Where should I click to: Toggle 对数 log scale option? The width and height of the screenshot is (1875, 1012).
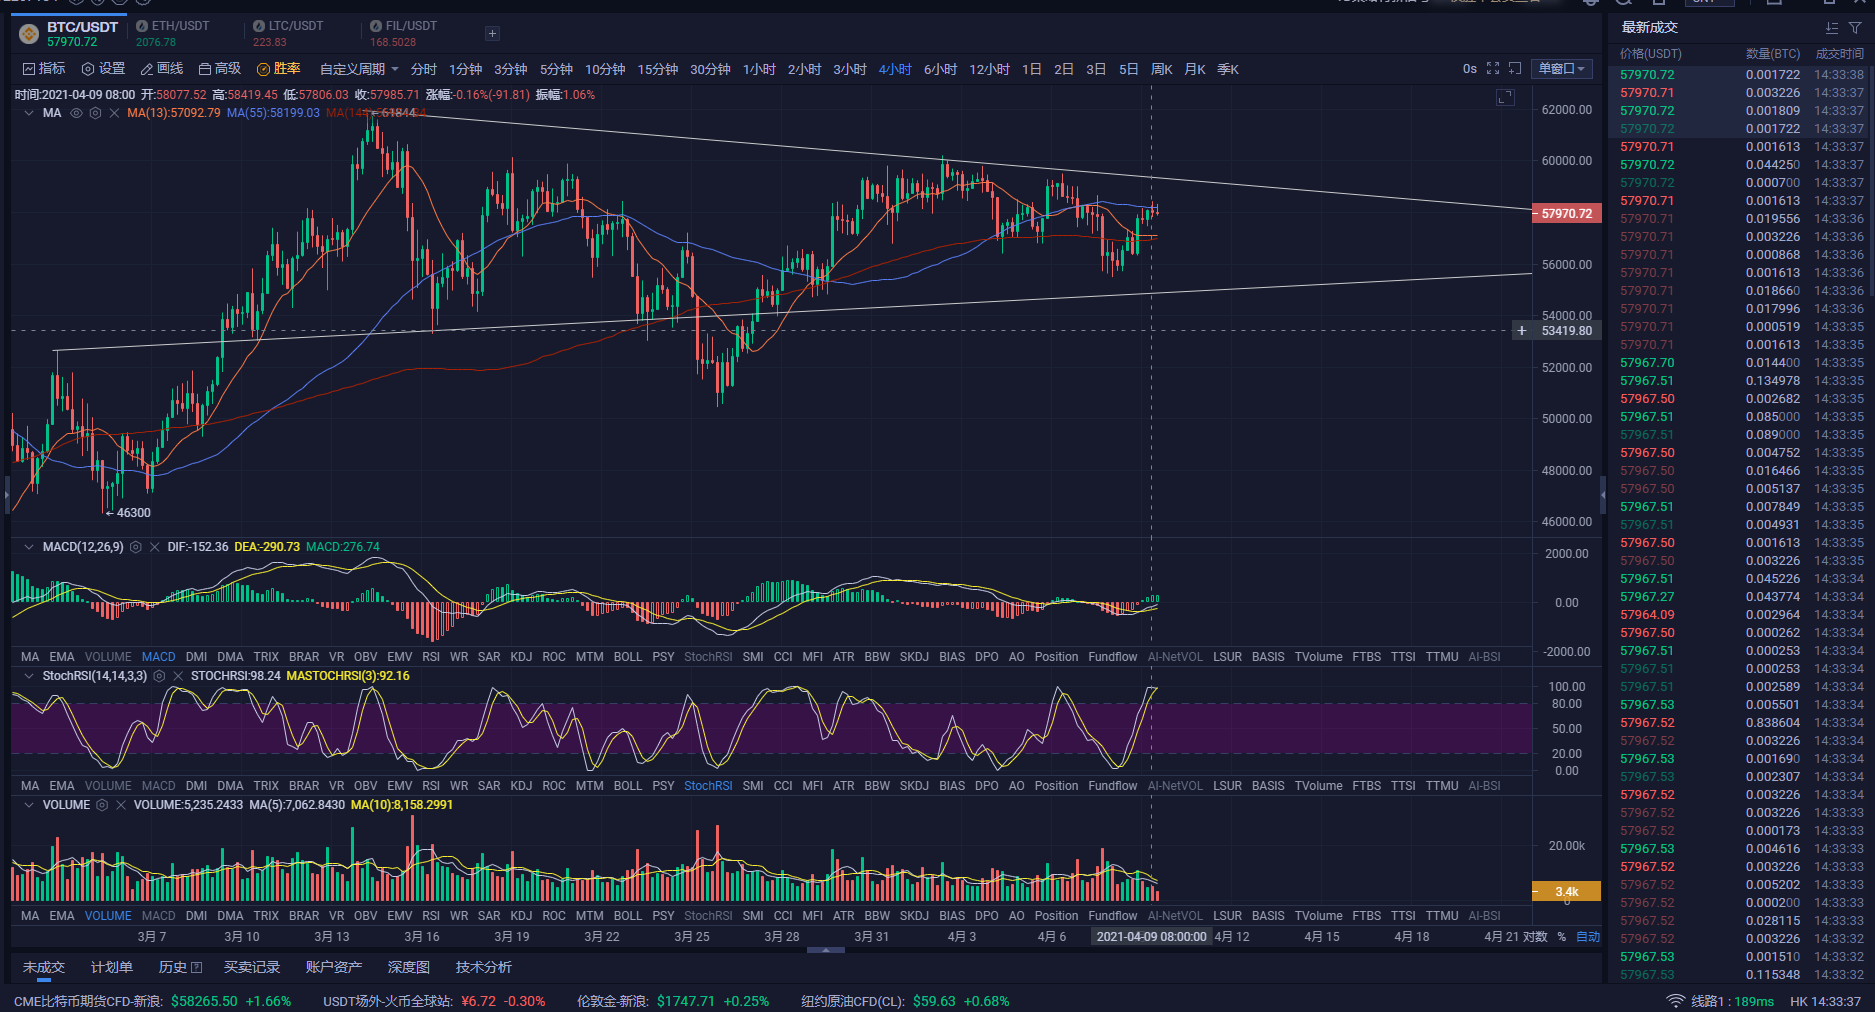(1535, 937)
